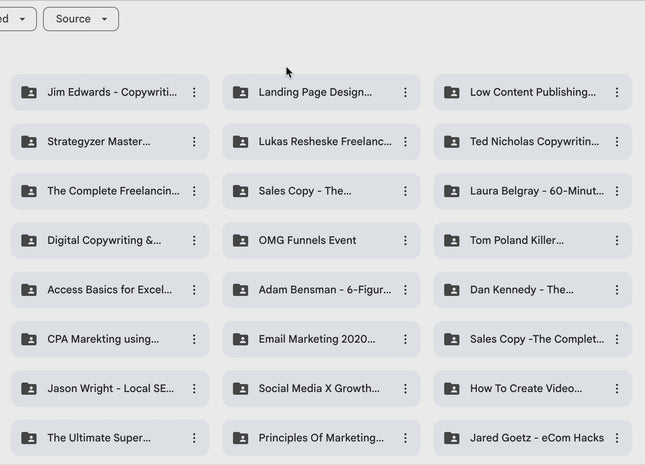Open more options for Dan Kennedy - The... folder
645x465 pixels.
pos(617,290)
